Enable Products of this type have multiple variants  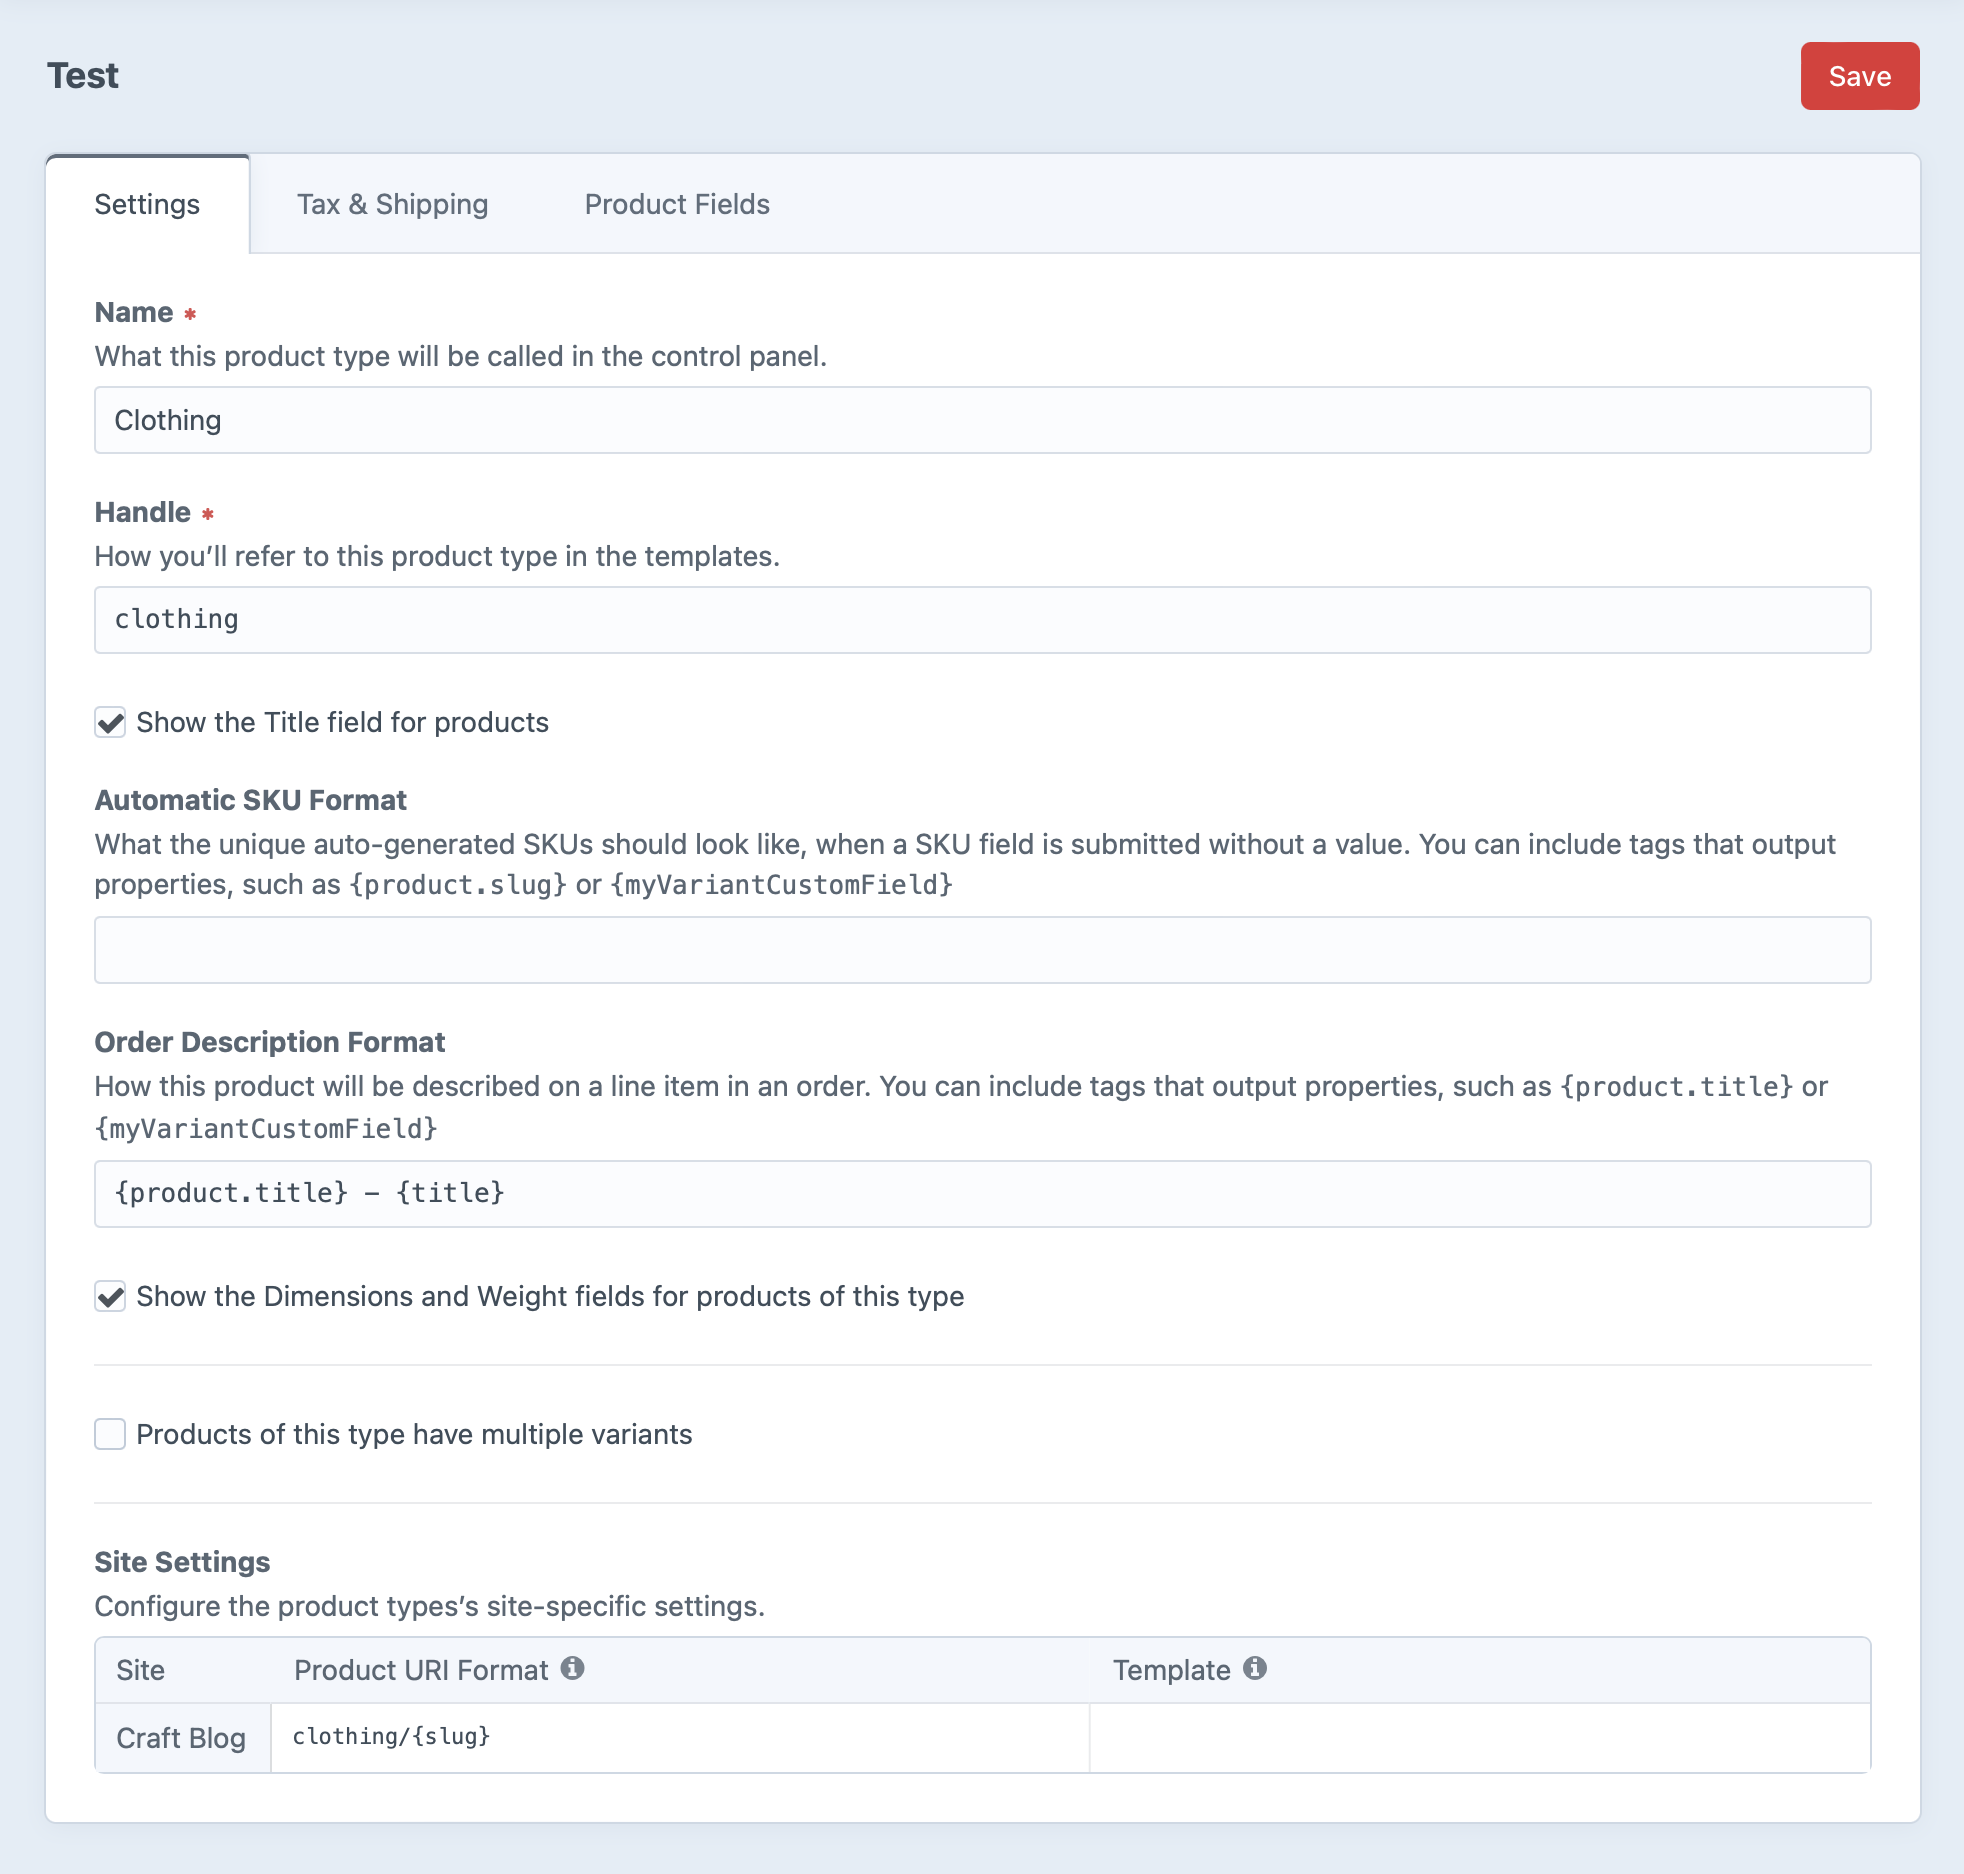click(x=110, y=1434)
